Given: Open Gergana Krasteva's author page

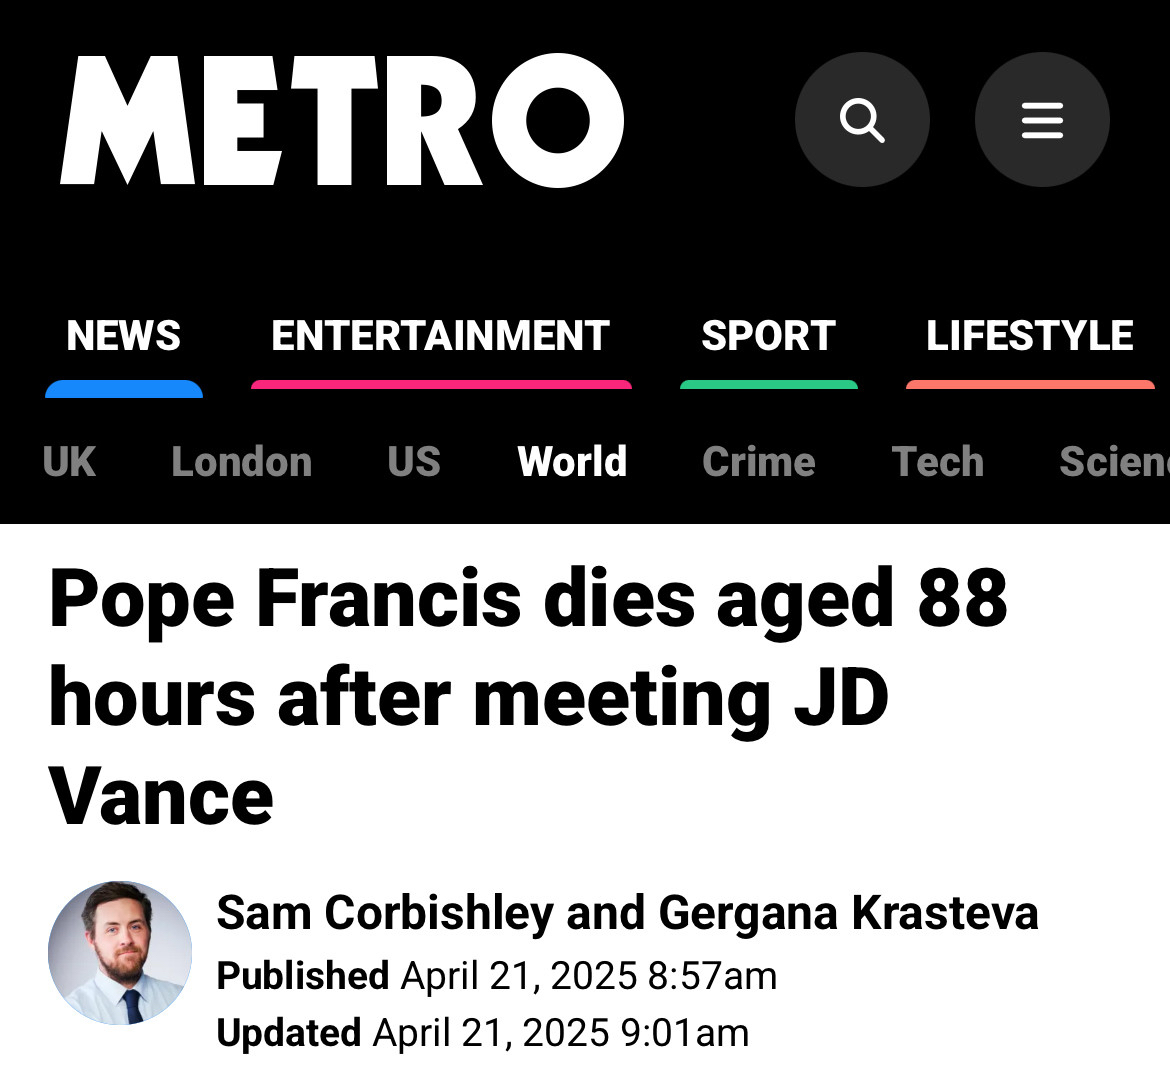Looking at the screenshot, I should click(848, 913).
